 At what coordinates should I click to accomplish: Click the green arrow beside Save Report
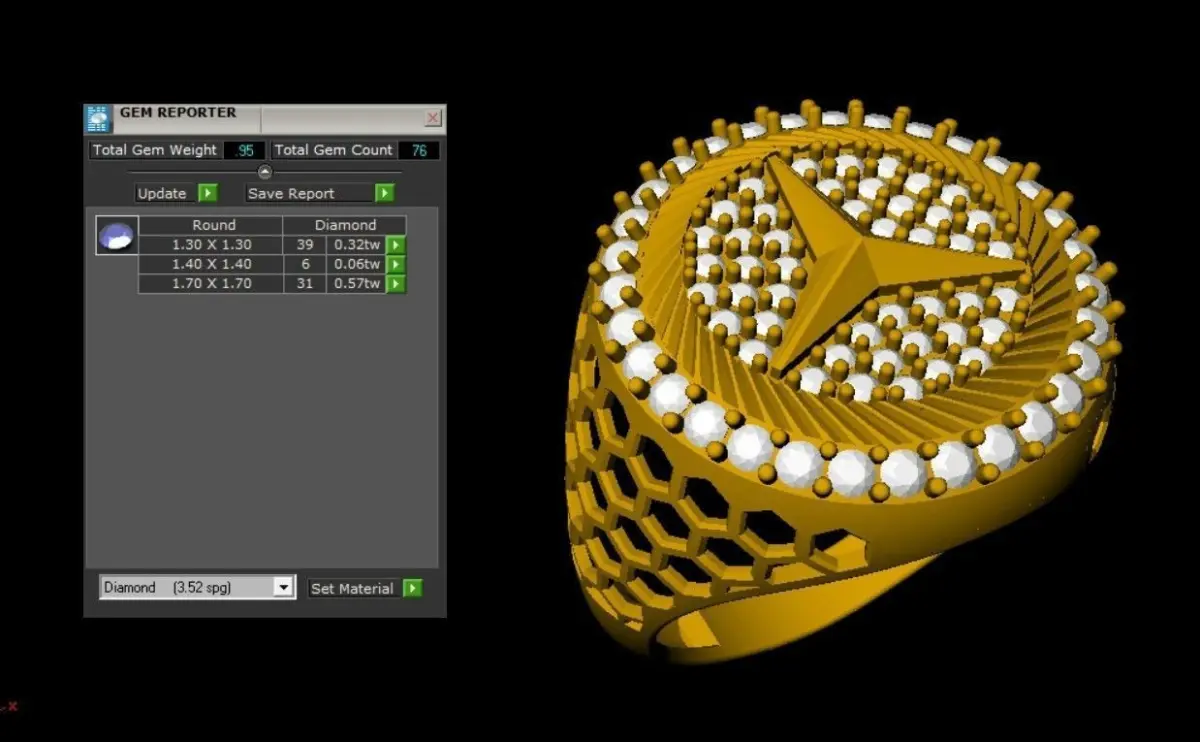click(384, 193)
